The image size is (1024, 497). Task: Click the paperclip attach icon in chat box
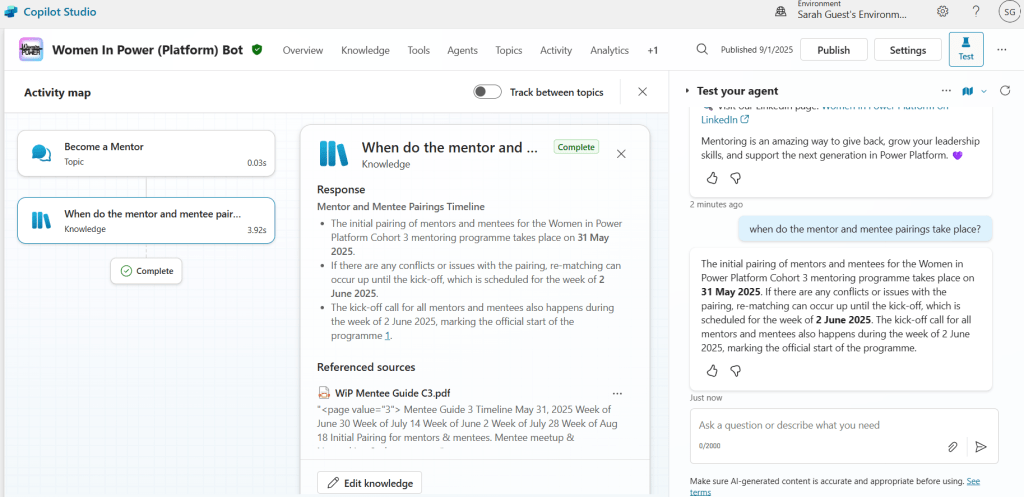[x=953, y=447]
